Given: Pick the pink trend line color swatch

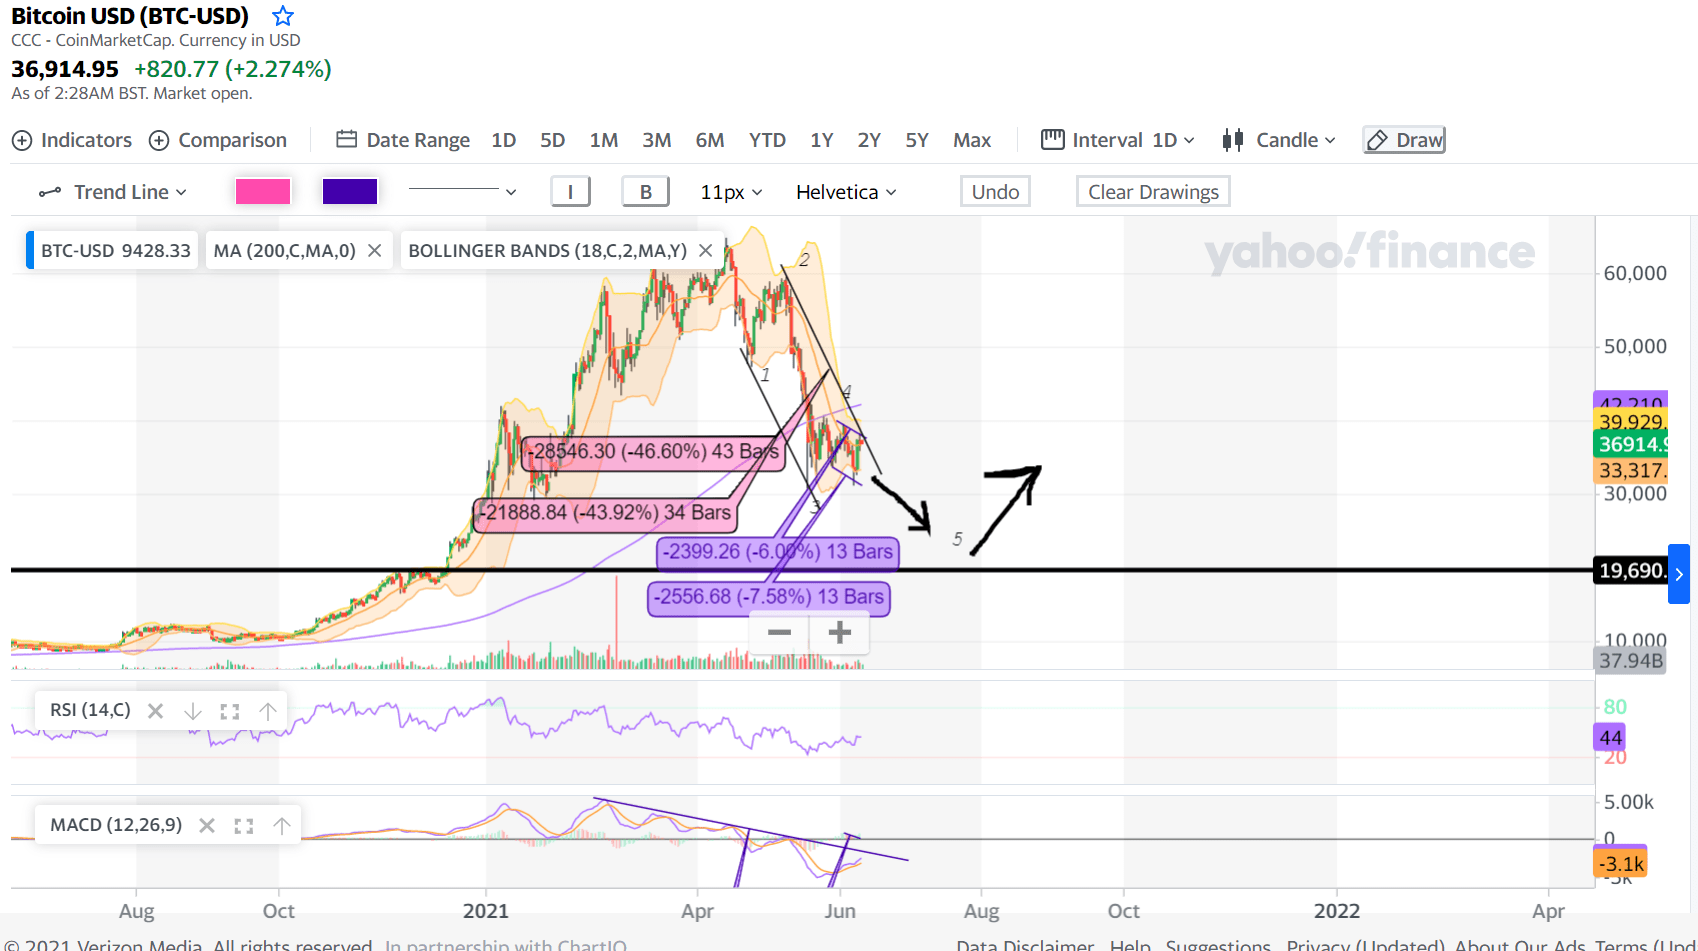Looking at the screenshot, I should point(263,190).
